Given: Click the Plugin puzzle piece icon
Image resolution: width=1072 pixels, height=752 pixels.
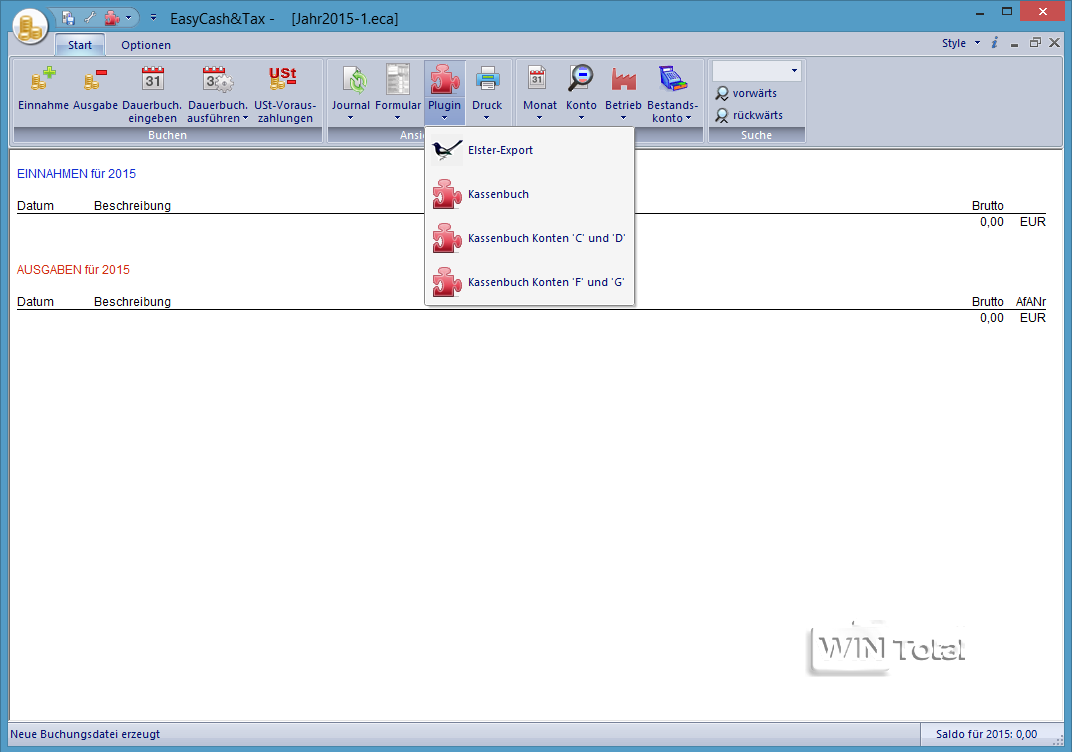Looking at the screenshot, I should coord(444,79).
